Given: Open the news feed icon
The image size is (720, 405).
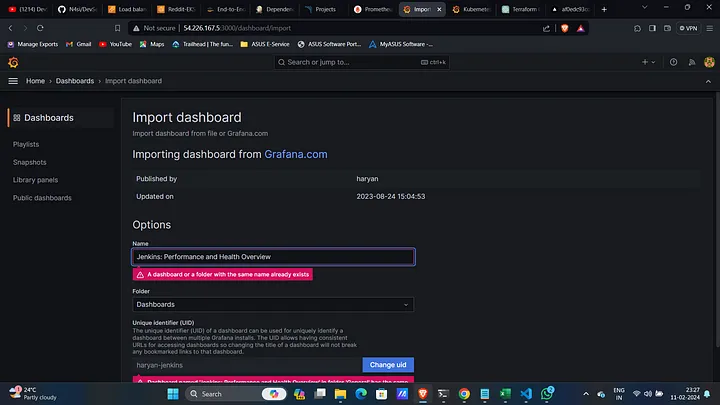Looking at the screenshot, I should click(692, 62).
